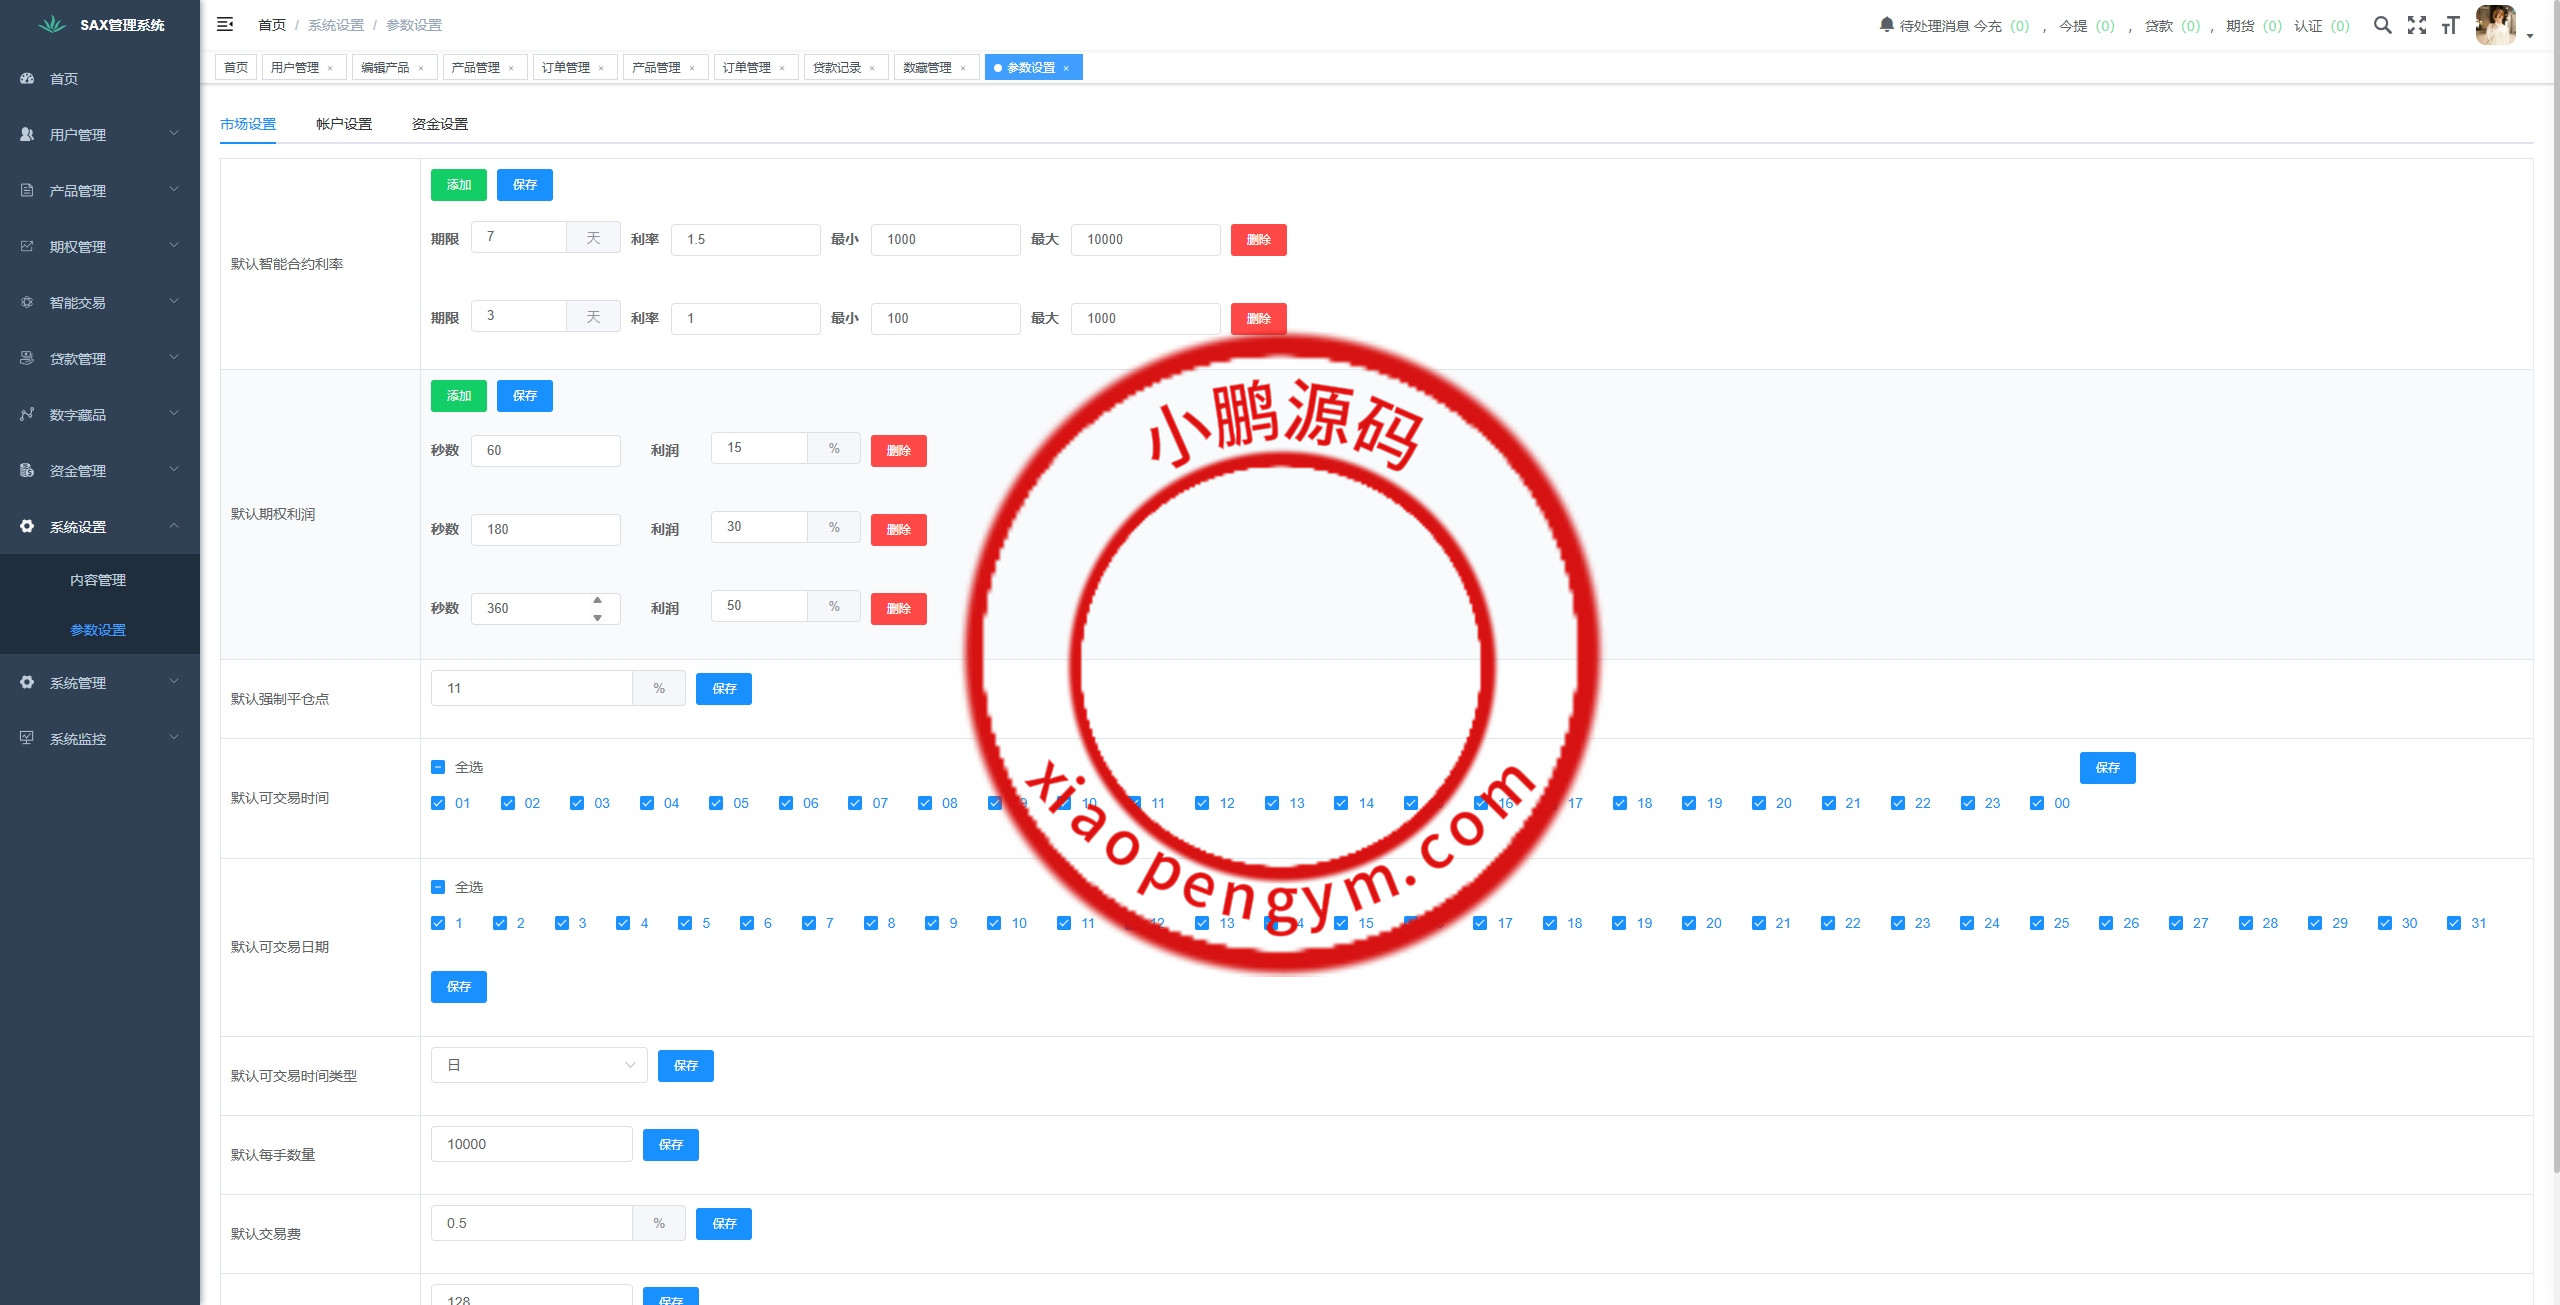Screen dimensions: 2560x1305
Task: Delete the 60 seconds profit row
Action: [x=898, y=451]
